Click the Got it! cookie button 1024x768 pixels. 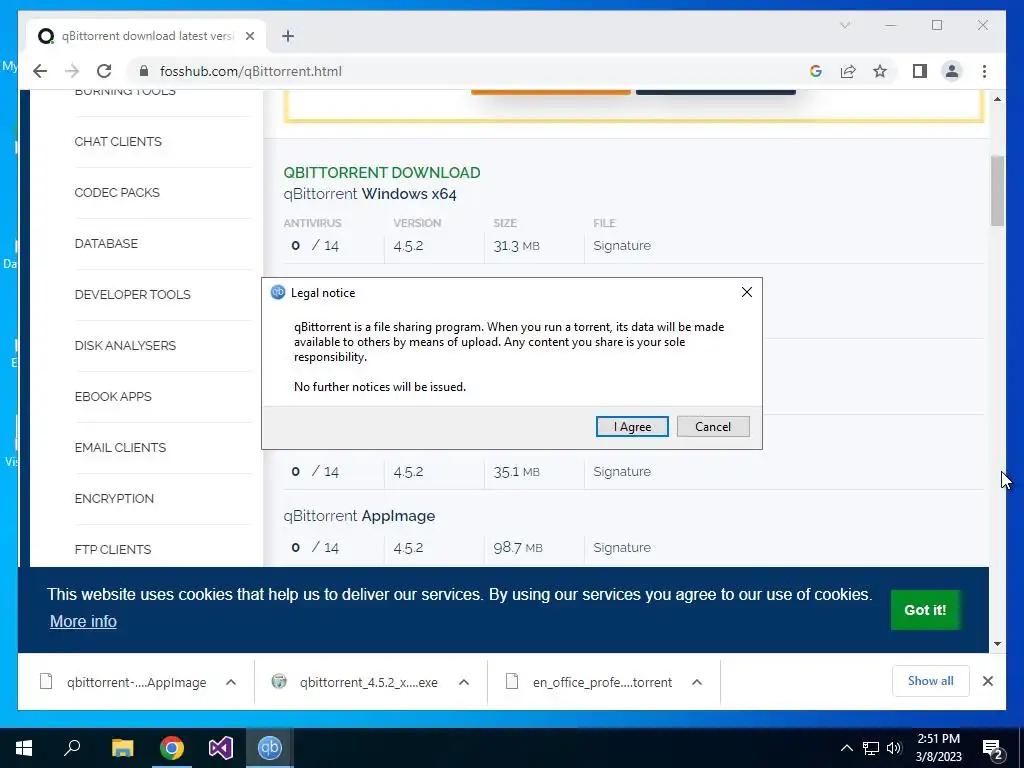pos(925,610)
